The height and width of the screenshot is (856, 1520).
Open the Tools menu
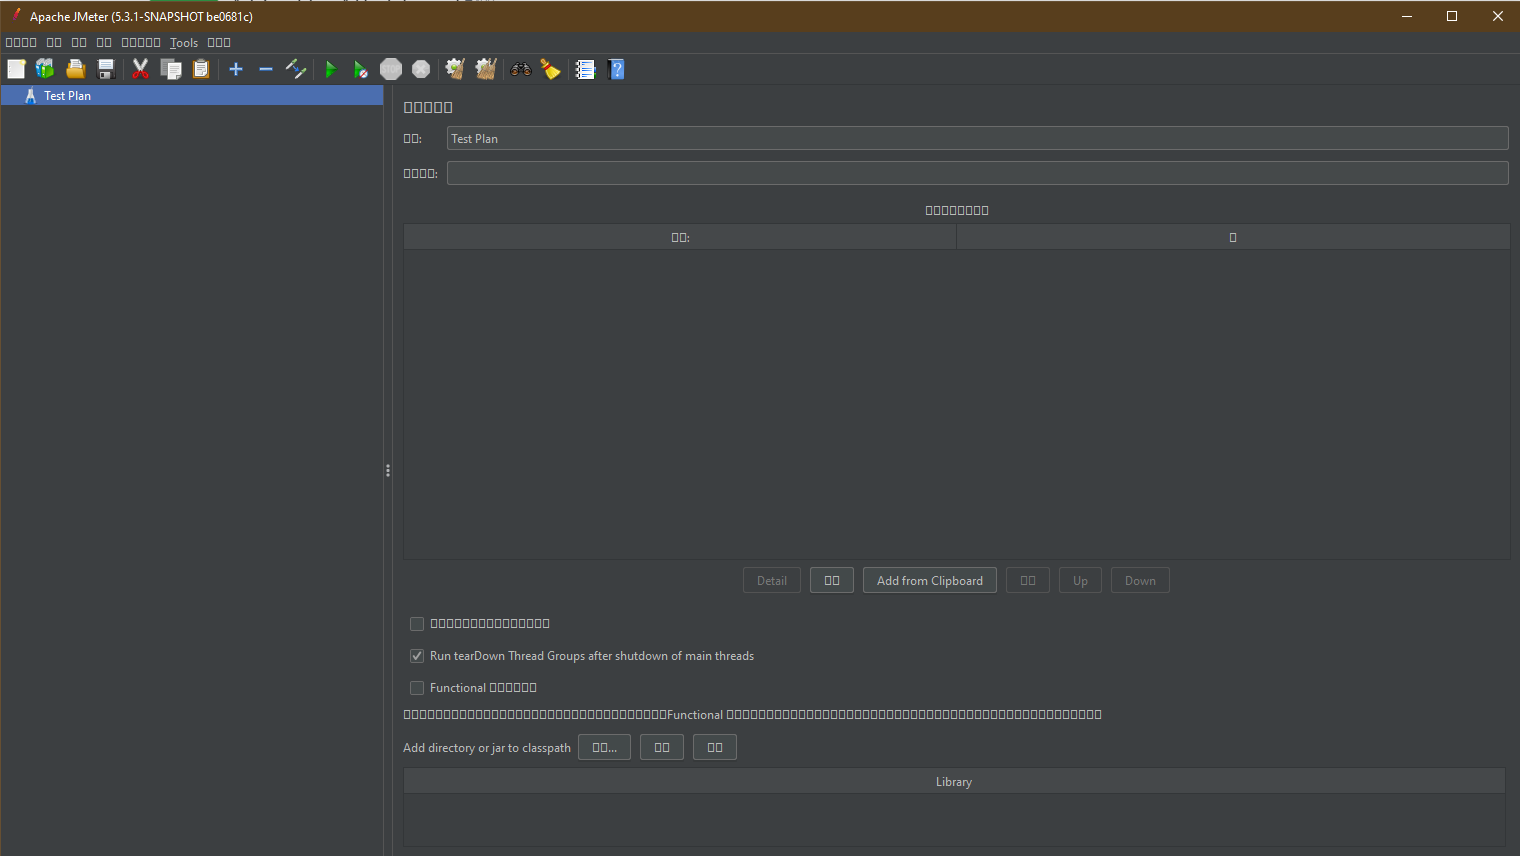[184, 43]
